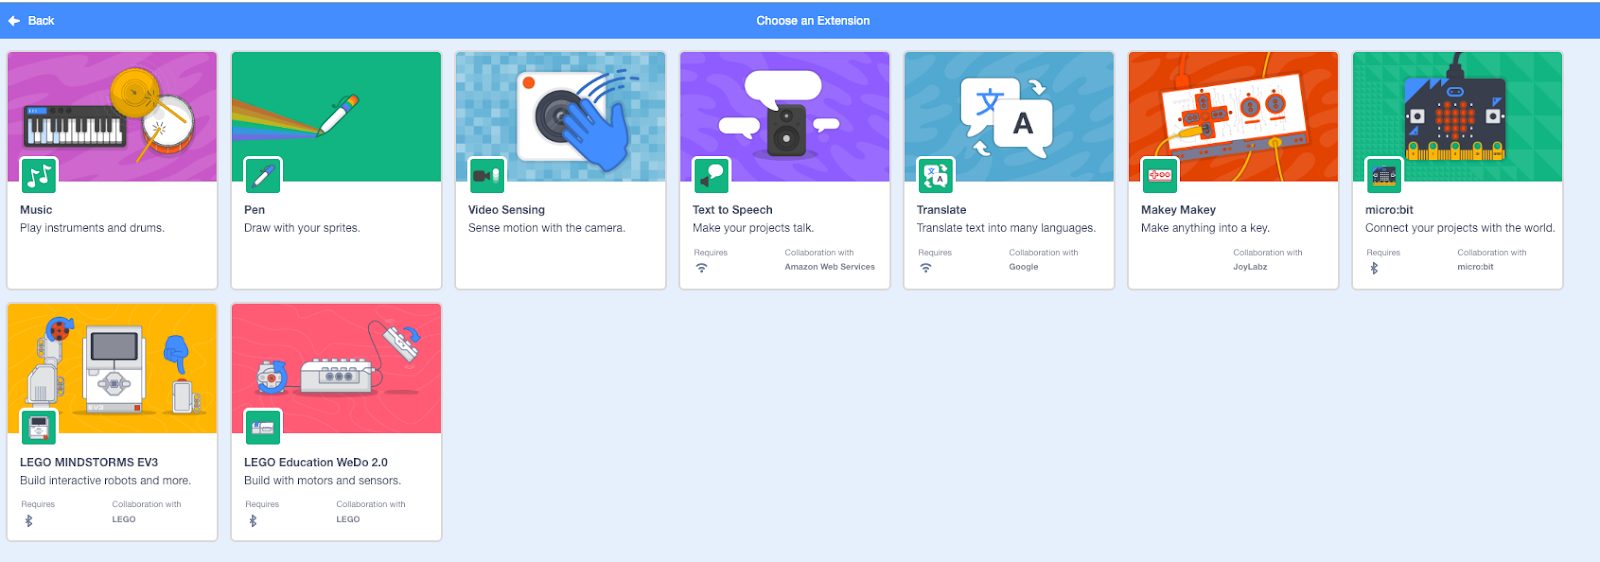Click the Makey Makey small badge icon
Screen dimensions: 1600x562
pyautogui.click(x=1160, y=176)
